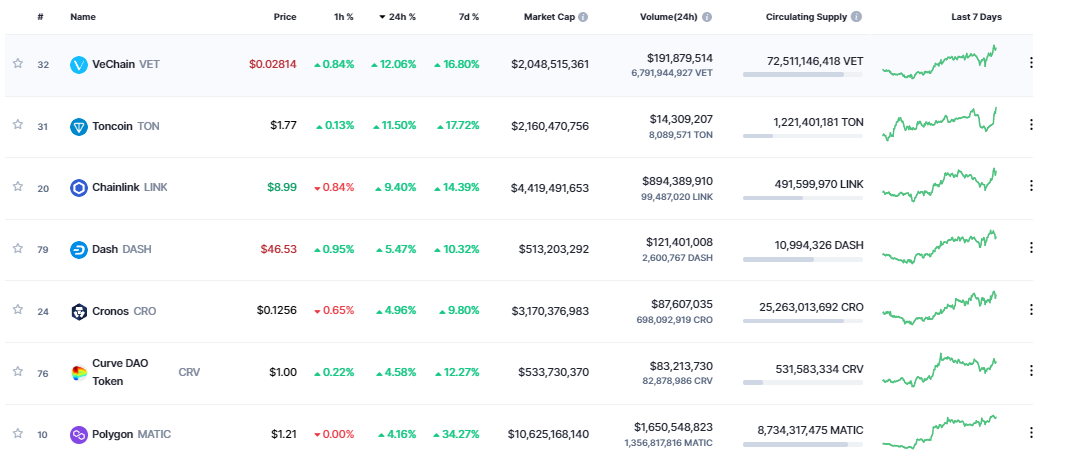Toggle the Polygon watchlist star
Image resolution: width=1069 pixels, height=461 pixels.
coord(18,433)
